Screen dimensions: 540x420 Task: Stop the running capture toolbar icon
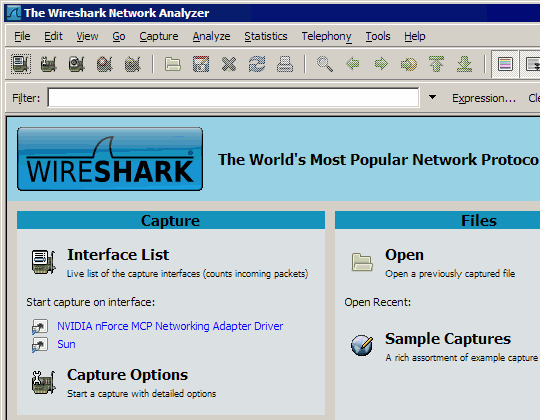point(104,64)
